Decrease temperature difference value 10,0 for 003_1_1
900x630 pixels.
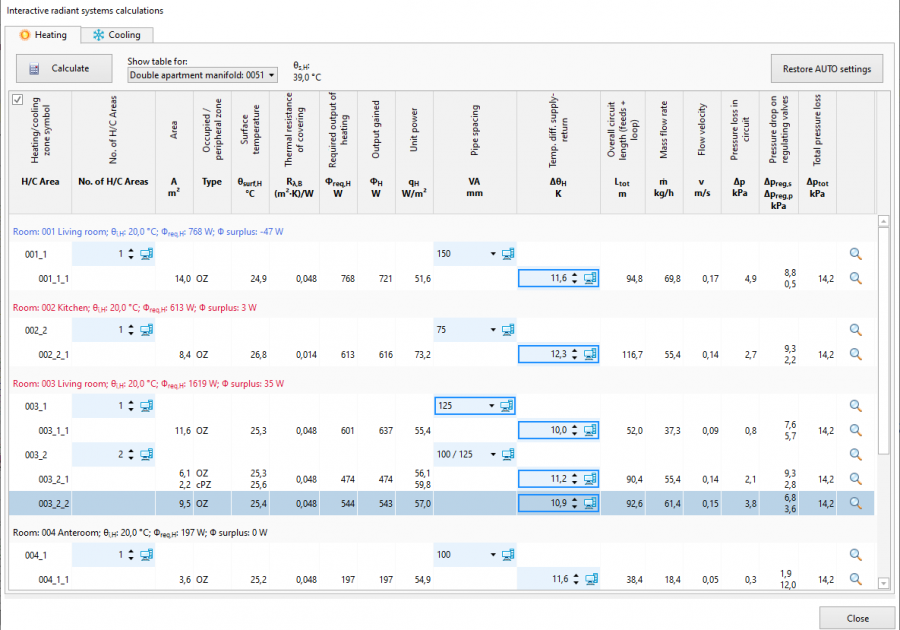point(575,432)
